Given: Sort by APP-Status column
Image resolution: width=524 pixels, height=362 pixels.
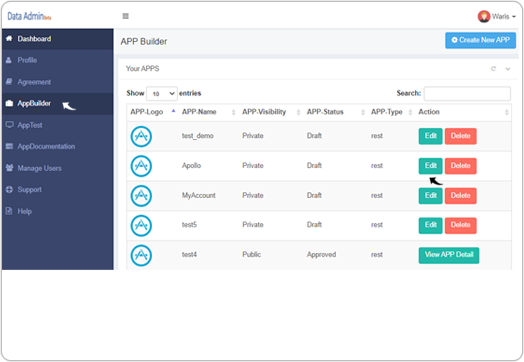Looking at the screenshot, I should (336, 112).
